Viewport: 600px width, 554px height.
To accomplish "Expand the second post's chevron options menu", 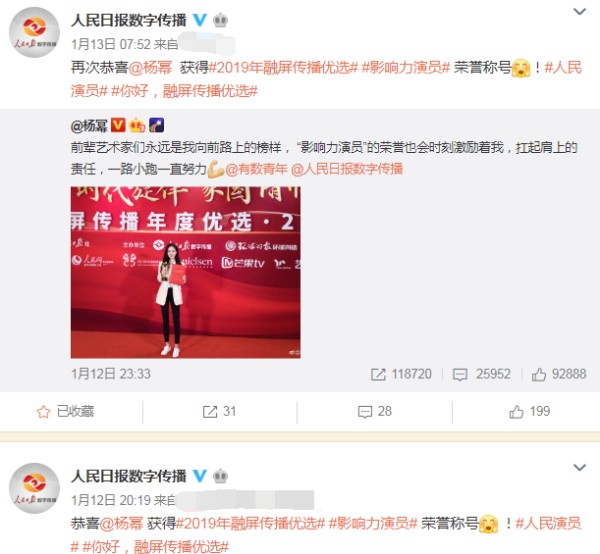I will click(580, 467).
